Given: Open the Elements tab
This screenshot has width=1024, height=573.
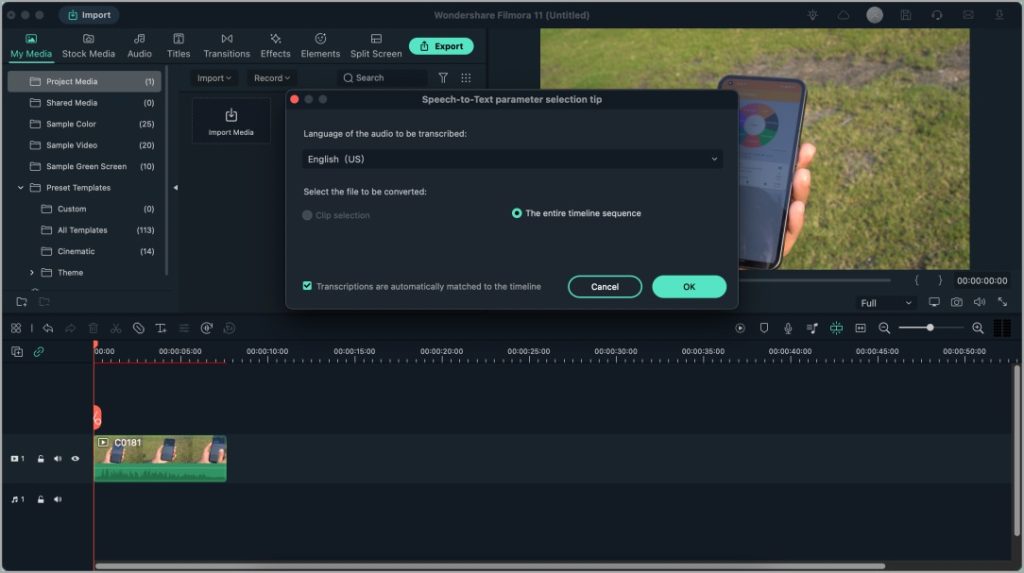Looking at the screenshot, I should [320, 46].
